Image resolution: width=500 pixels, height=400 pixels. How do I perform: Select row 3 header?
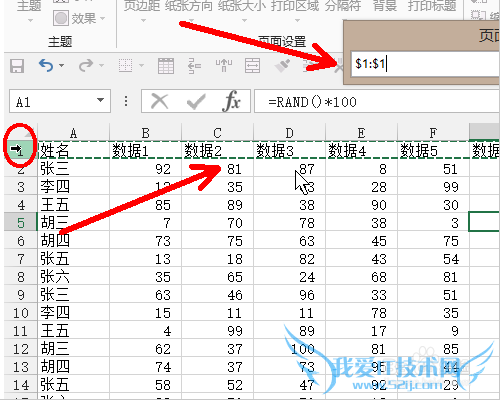click(x=21, y=186)
